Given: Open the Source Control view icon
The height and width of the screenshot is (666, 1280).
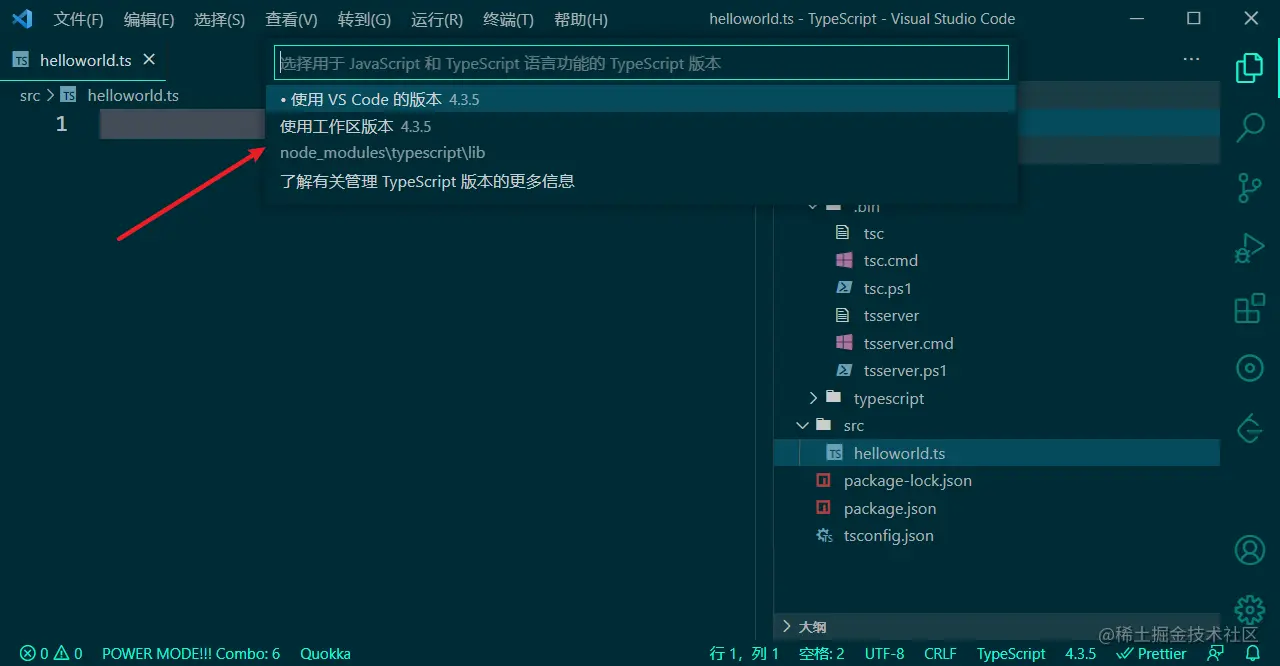Looking at the screenshot, I should pyautogui.click(x=1250, y=188).
